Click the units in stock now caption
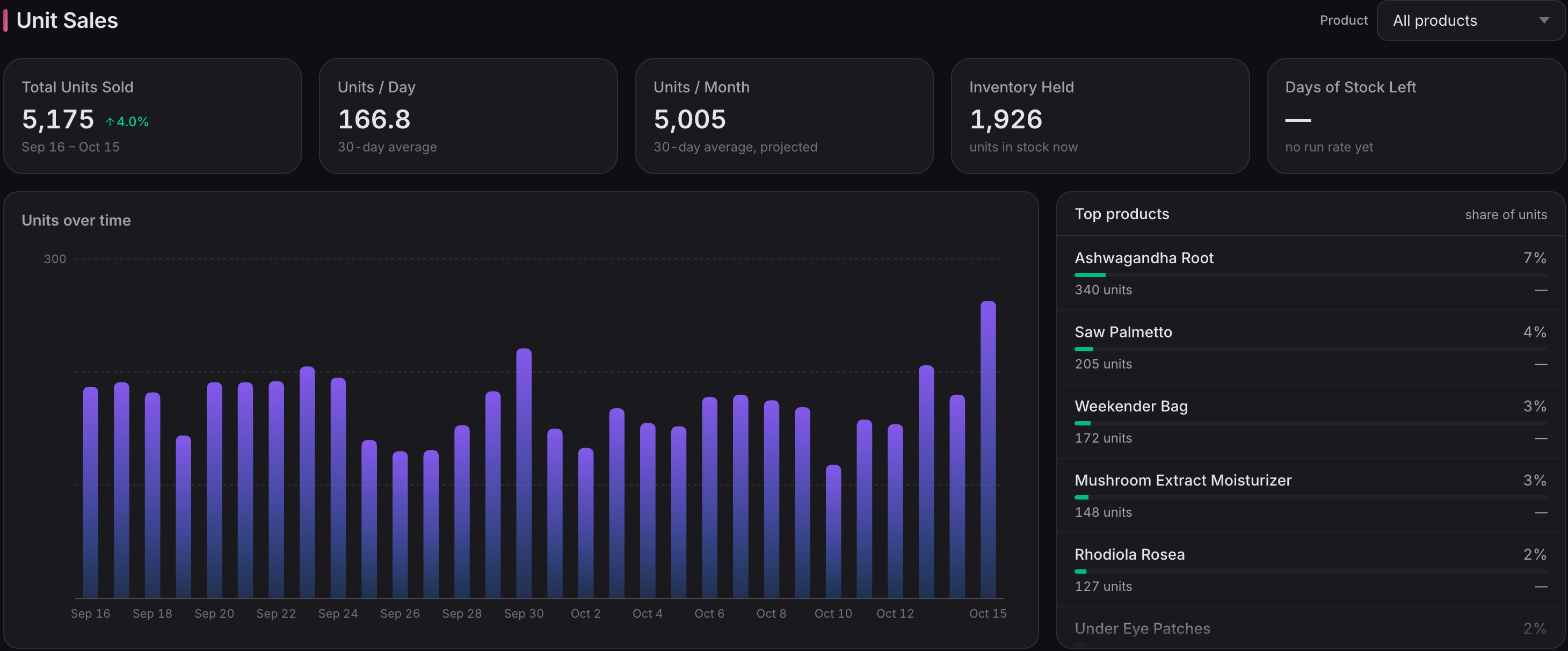The image size is (1568, 651). [x=1024, y=147]
